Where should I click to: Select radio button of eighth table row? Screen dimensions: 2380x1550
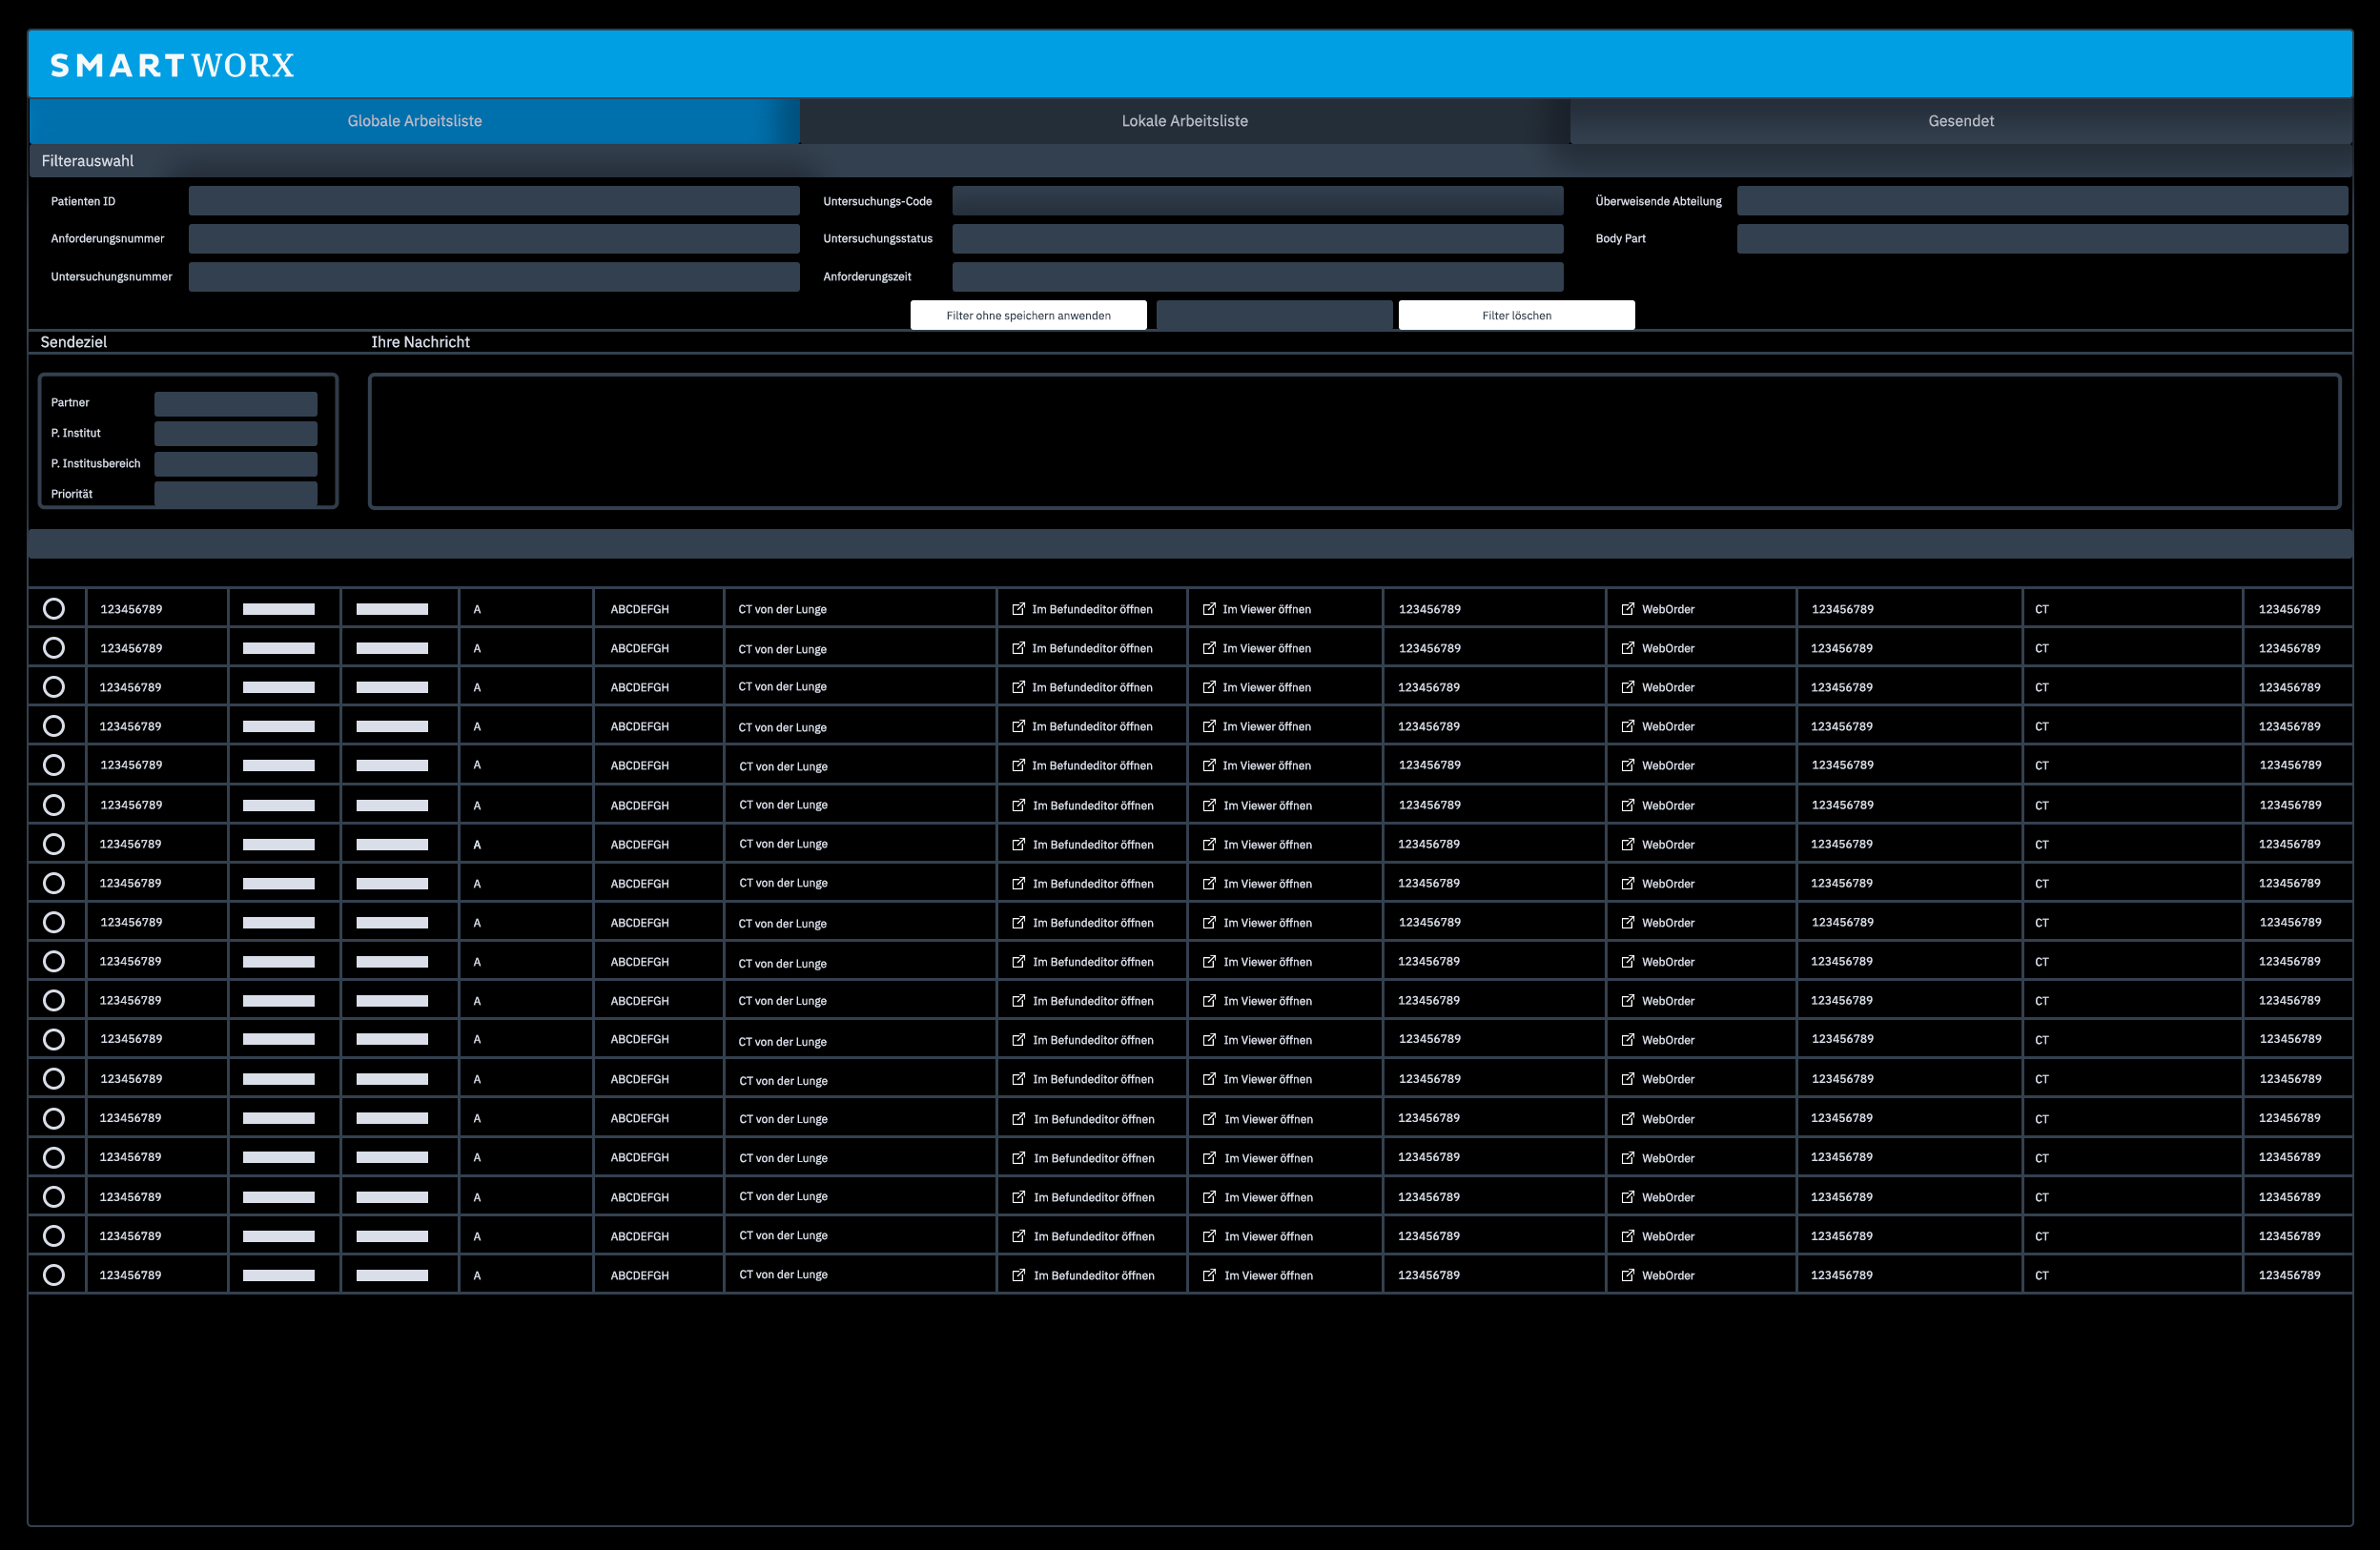click(x=54, y=882)
